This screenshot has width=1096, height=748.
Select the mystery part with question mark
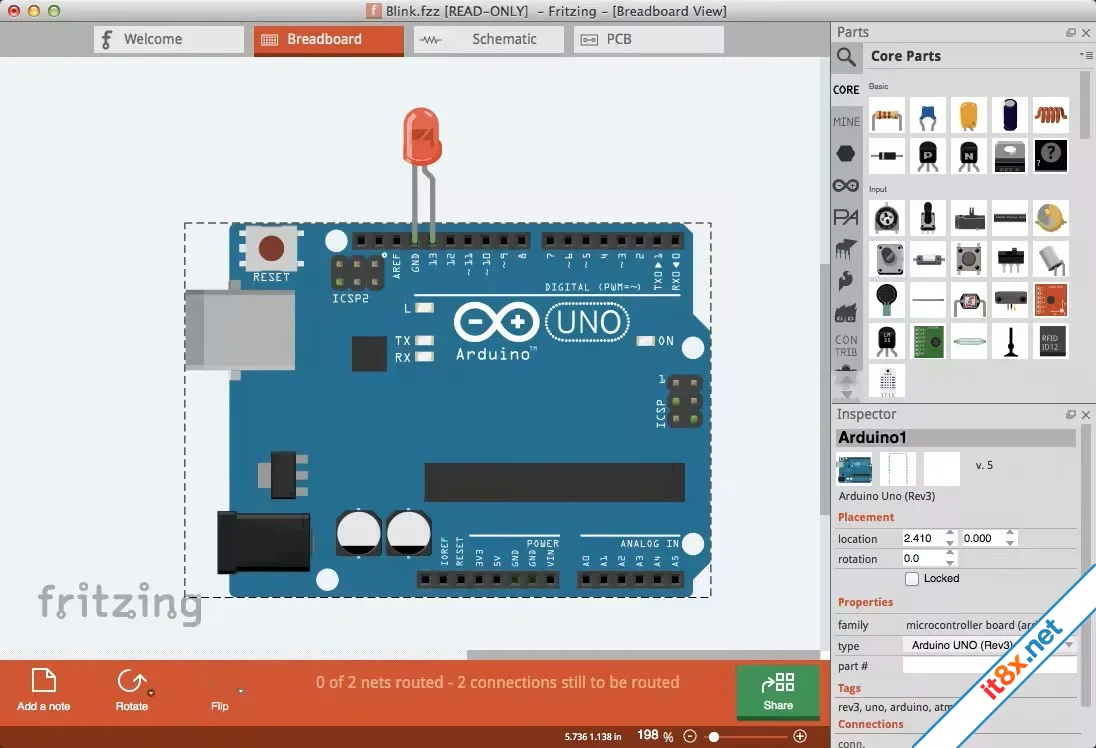1051,156
